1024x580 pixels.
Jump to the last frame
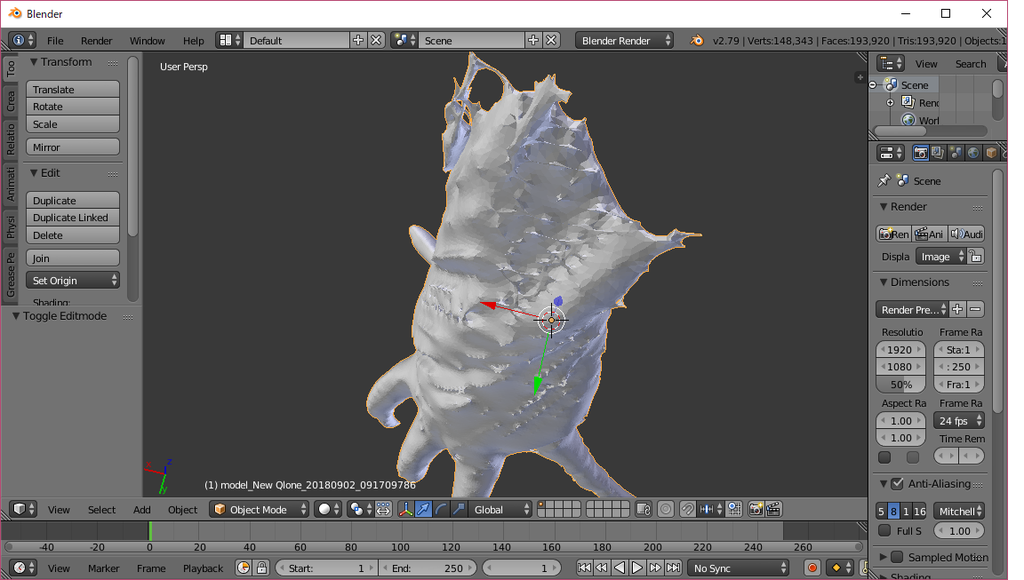673,568
